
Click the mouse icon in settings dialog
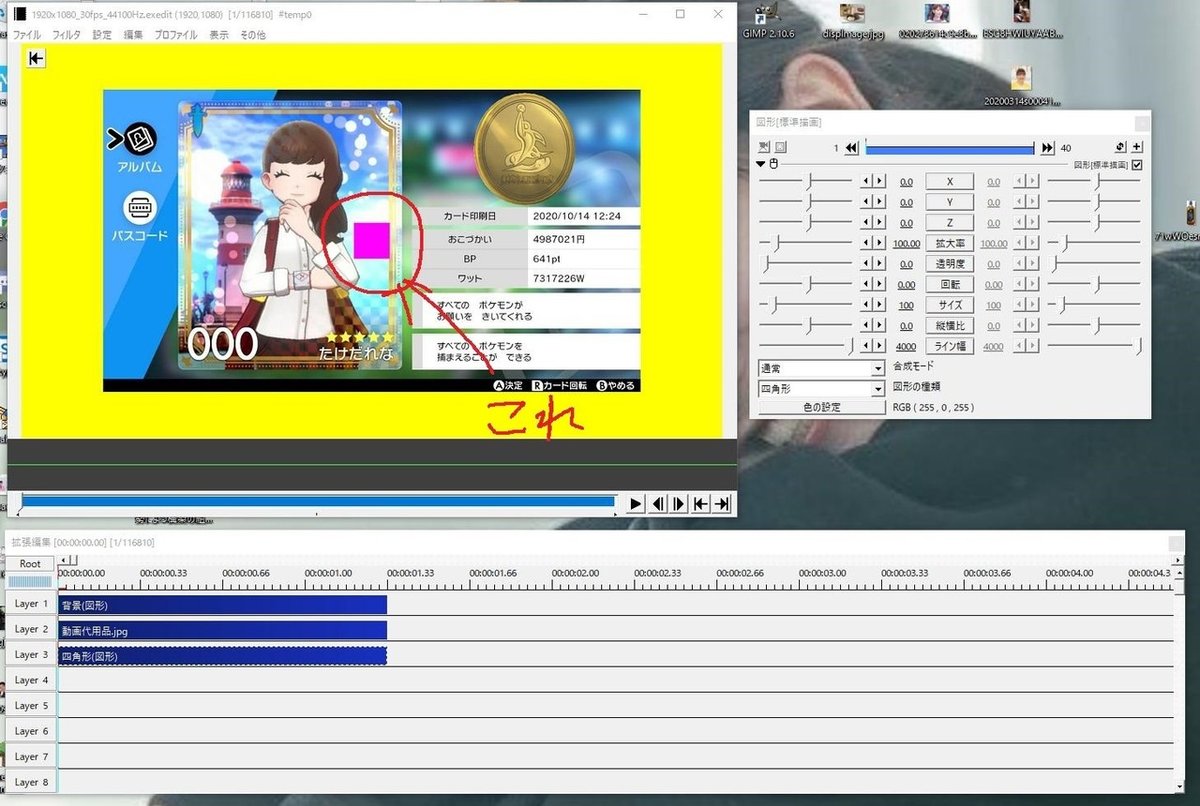point(773,164)
